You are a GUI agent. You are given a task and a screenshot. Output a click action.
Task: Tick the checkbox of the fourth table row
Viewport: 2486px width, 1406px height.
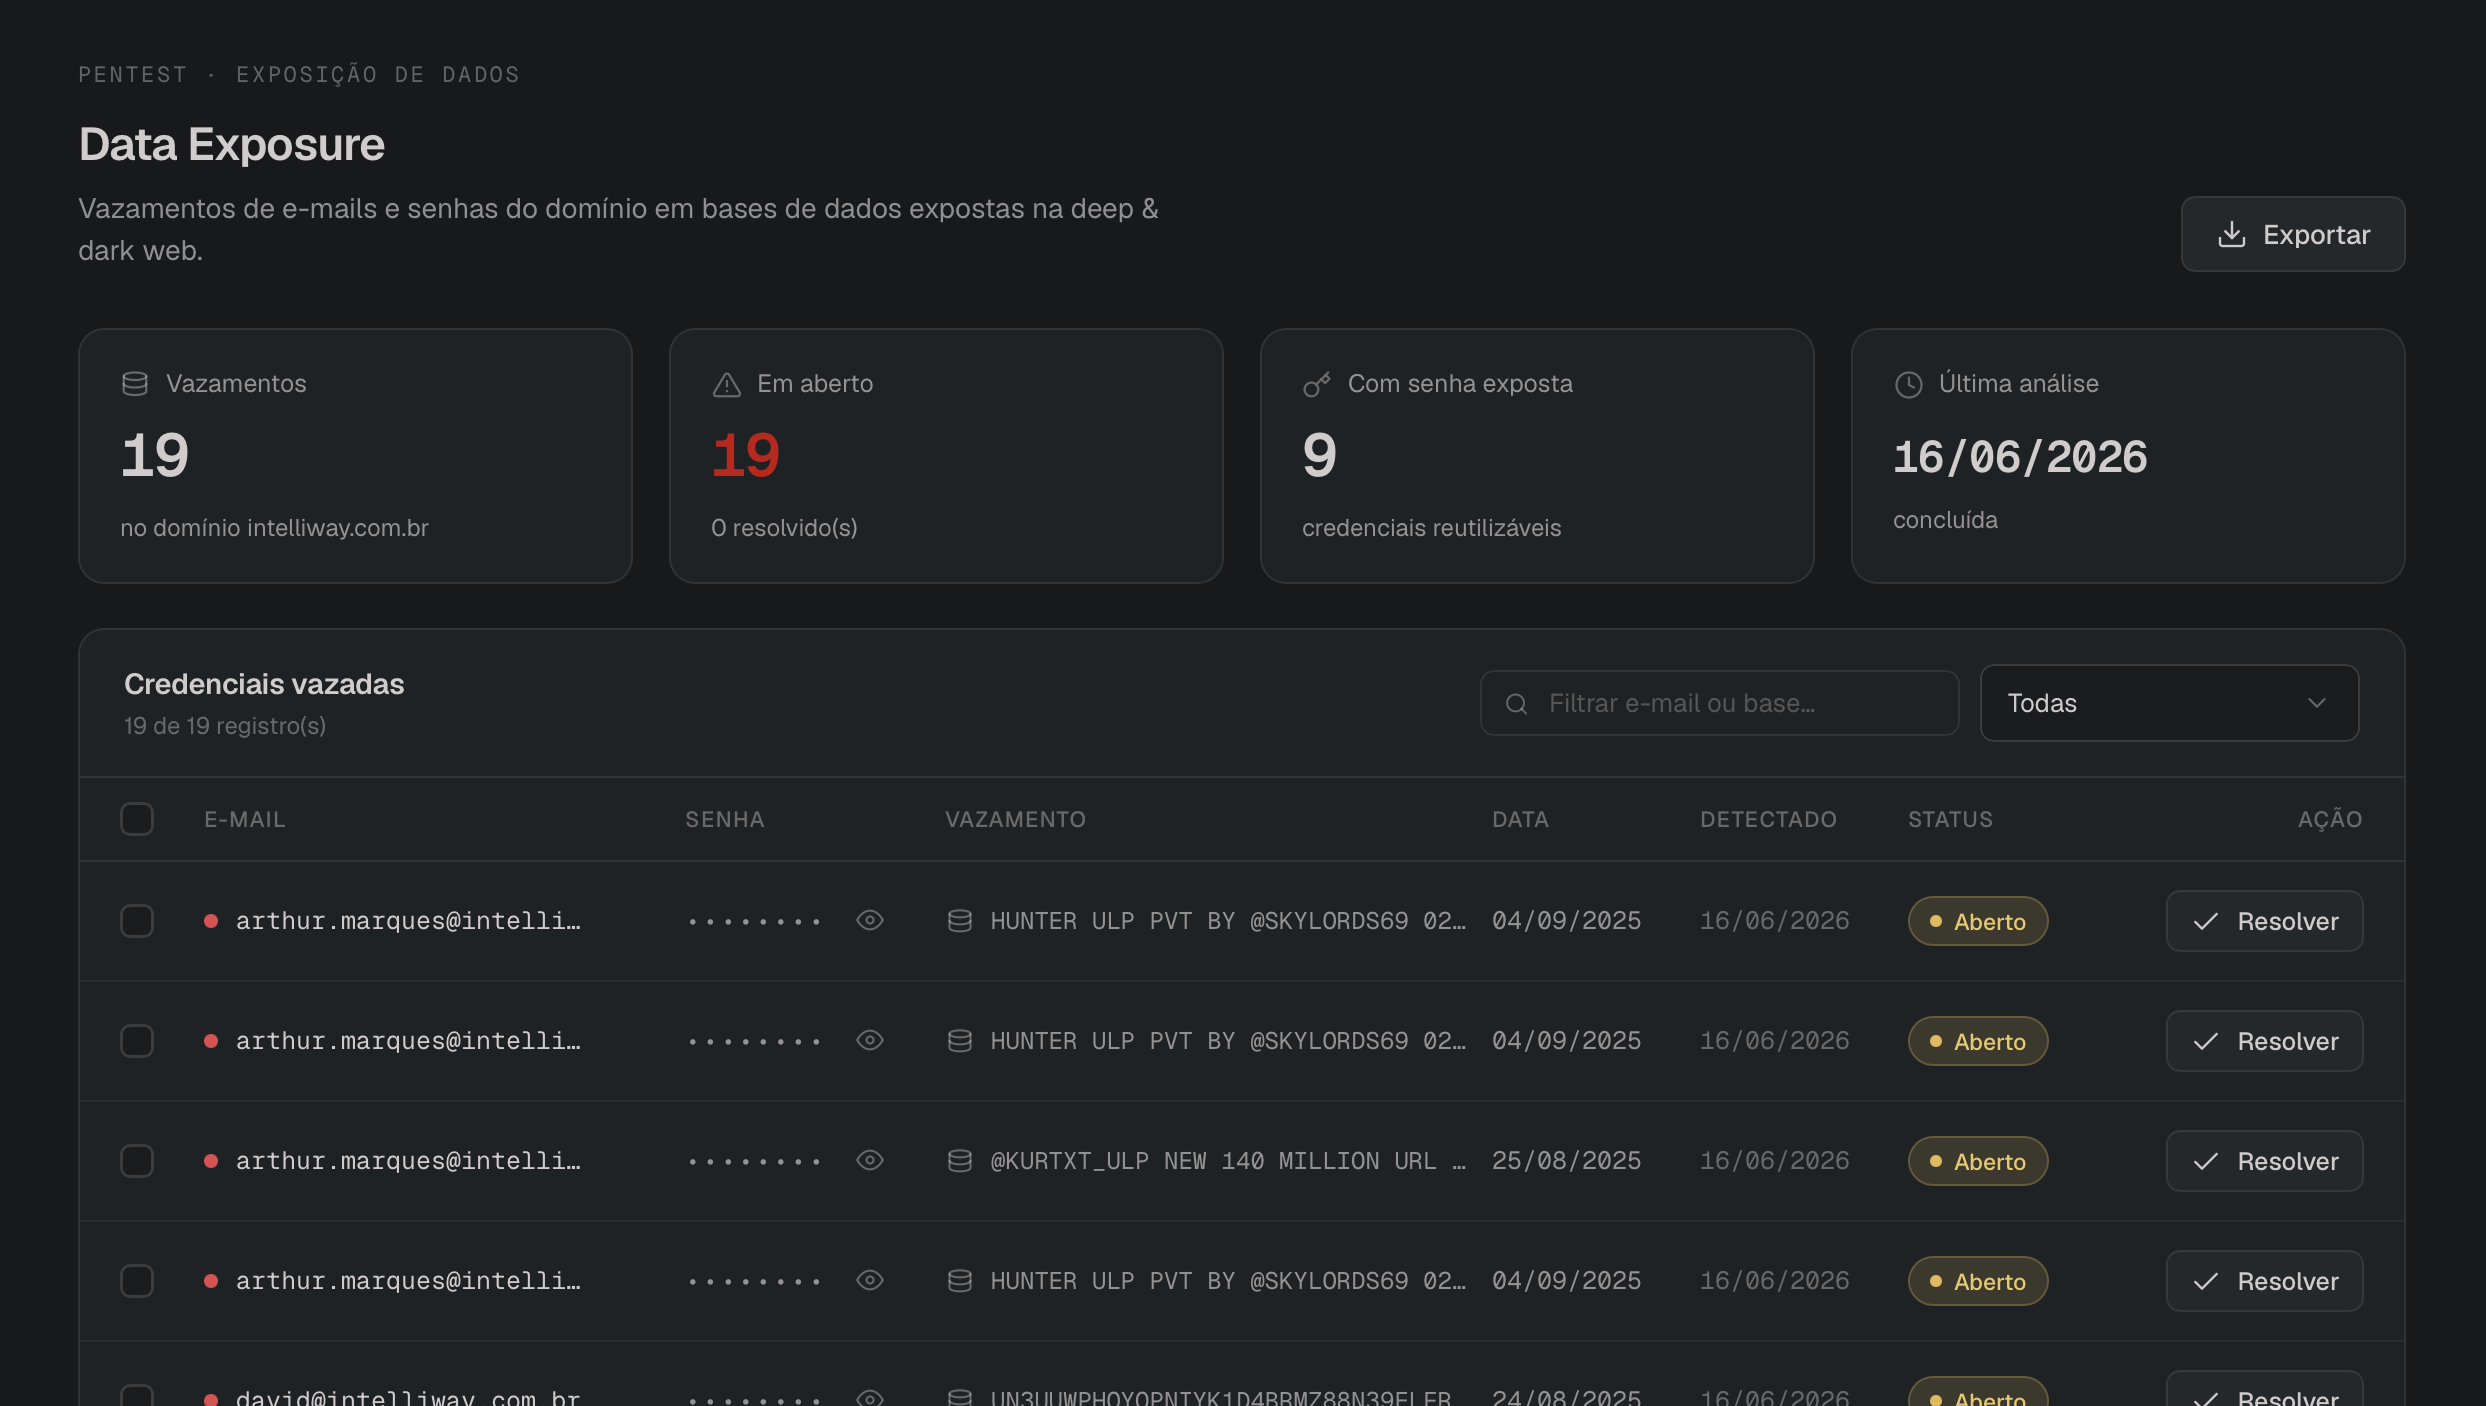click(137, 1281)
